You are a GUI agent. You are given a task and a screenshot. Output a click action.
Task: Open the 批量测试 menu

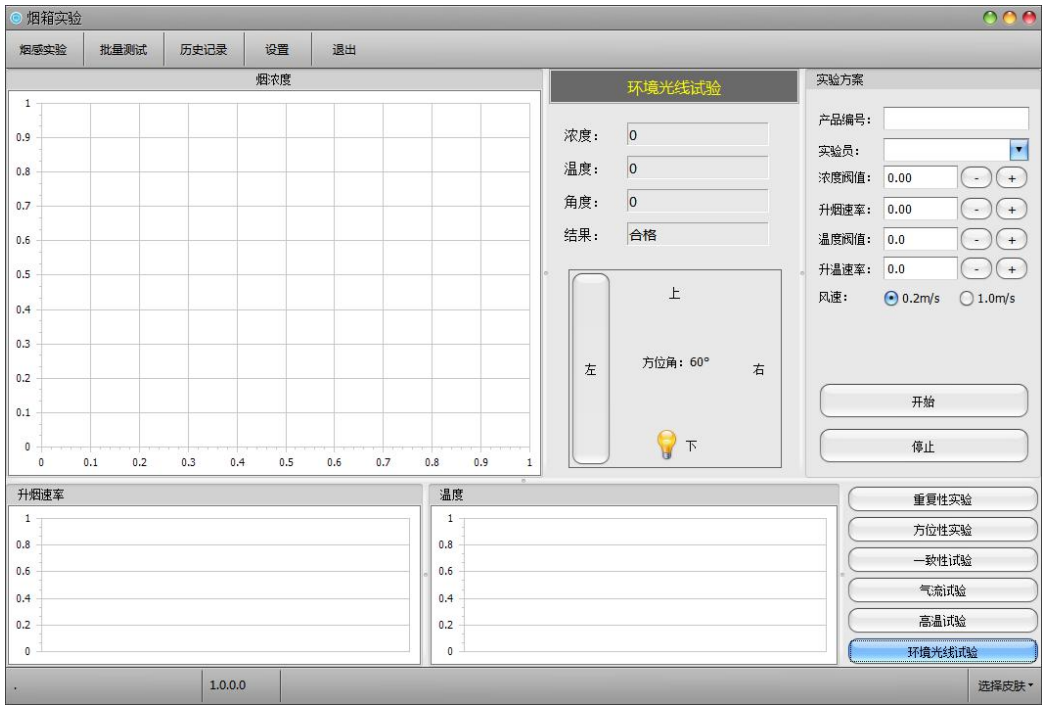pos(123,50)
